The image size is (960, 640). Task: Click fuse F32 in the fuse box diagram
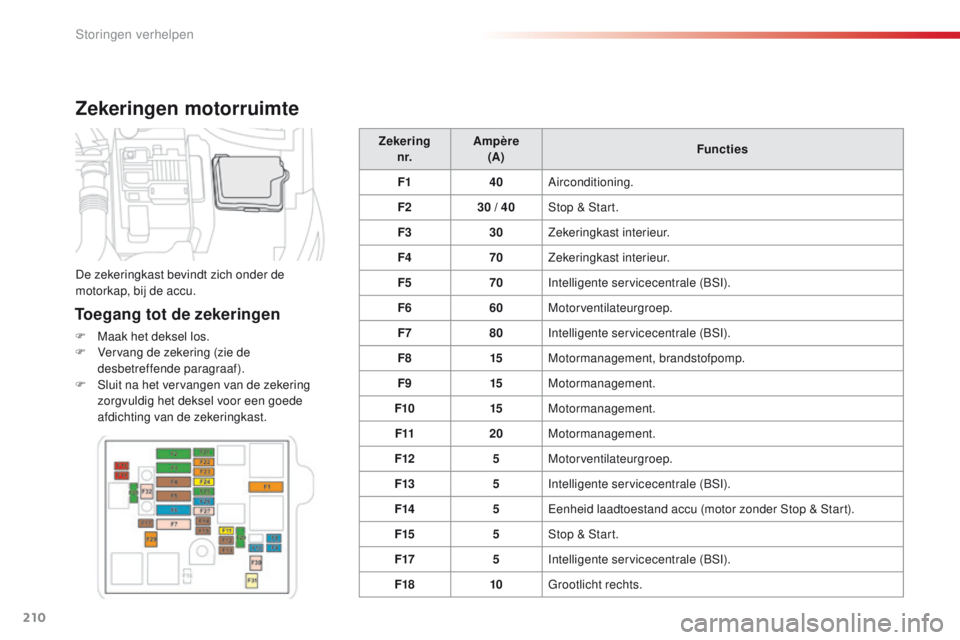[146, 491]
